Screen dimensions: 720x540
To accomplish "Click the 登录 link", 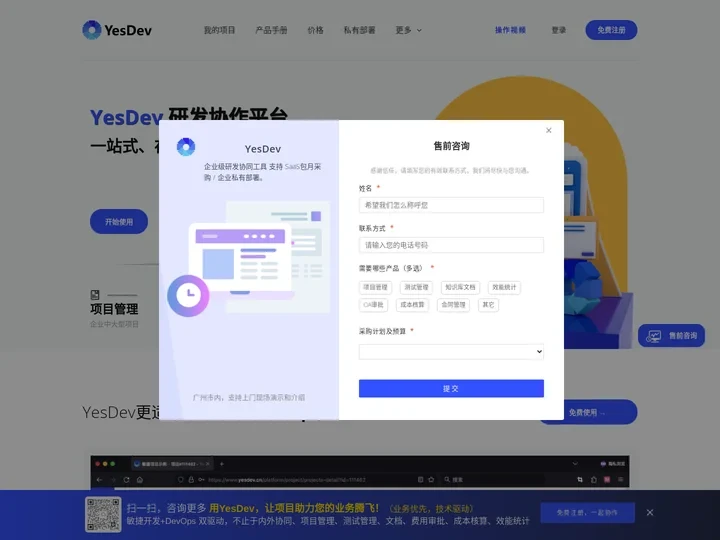I will click(558, 30).
